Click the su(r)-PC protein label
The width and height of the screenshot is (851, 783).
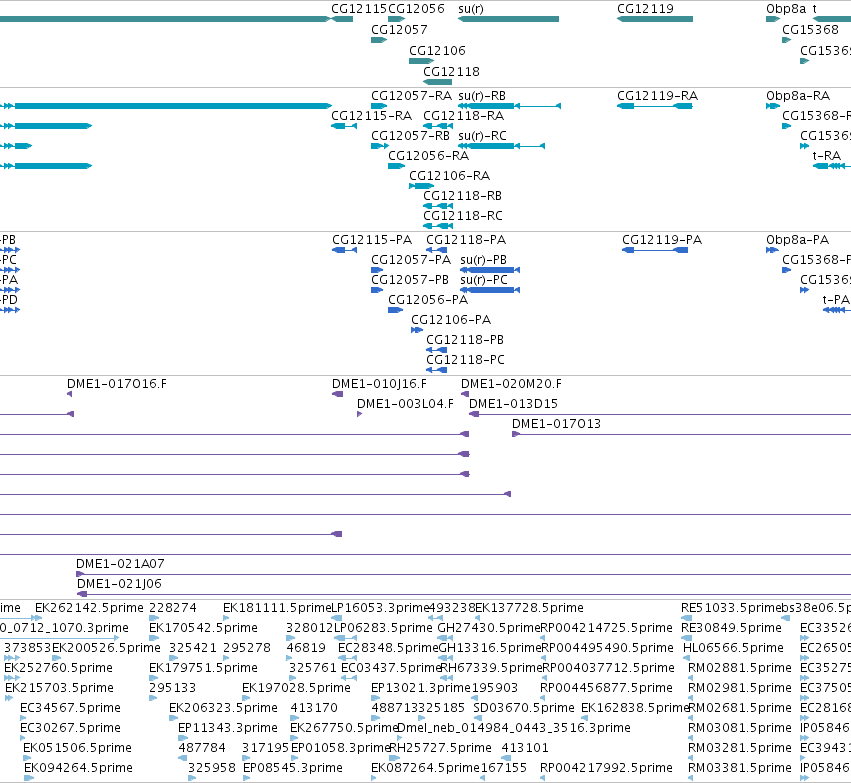click(x=484, y=280)
